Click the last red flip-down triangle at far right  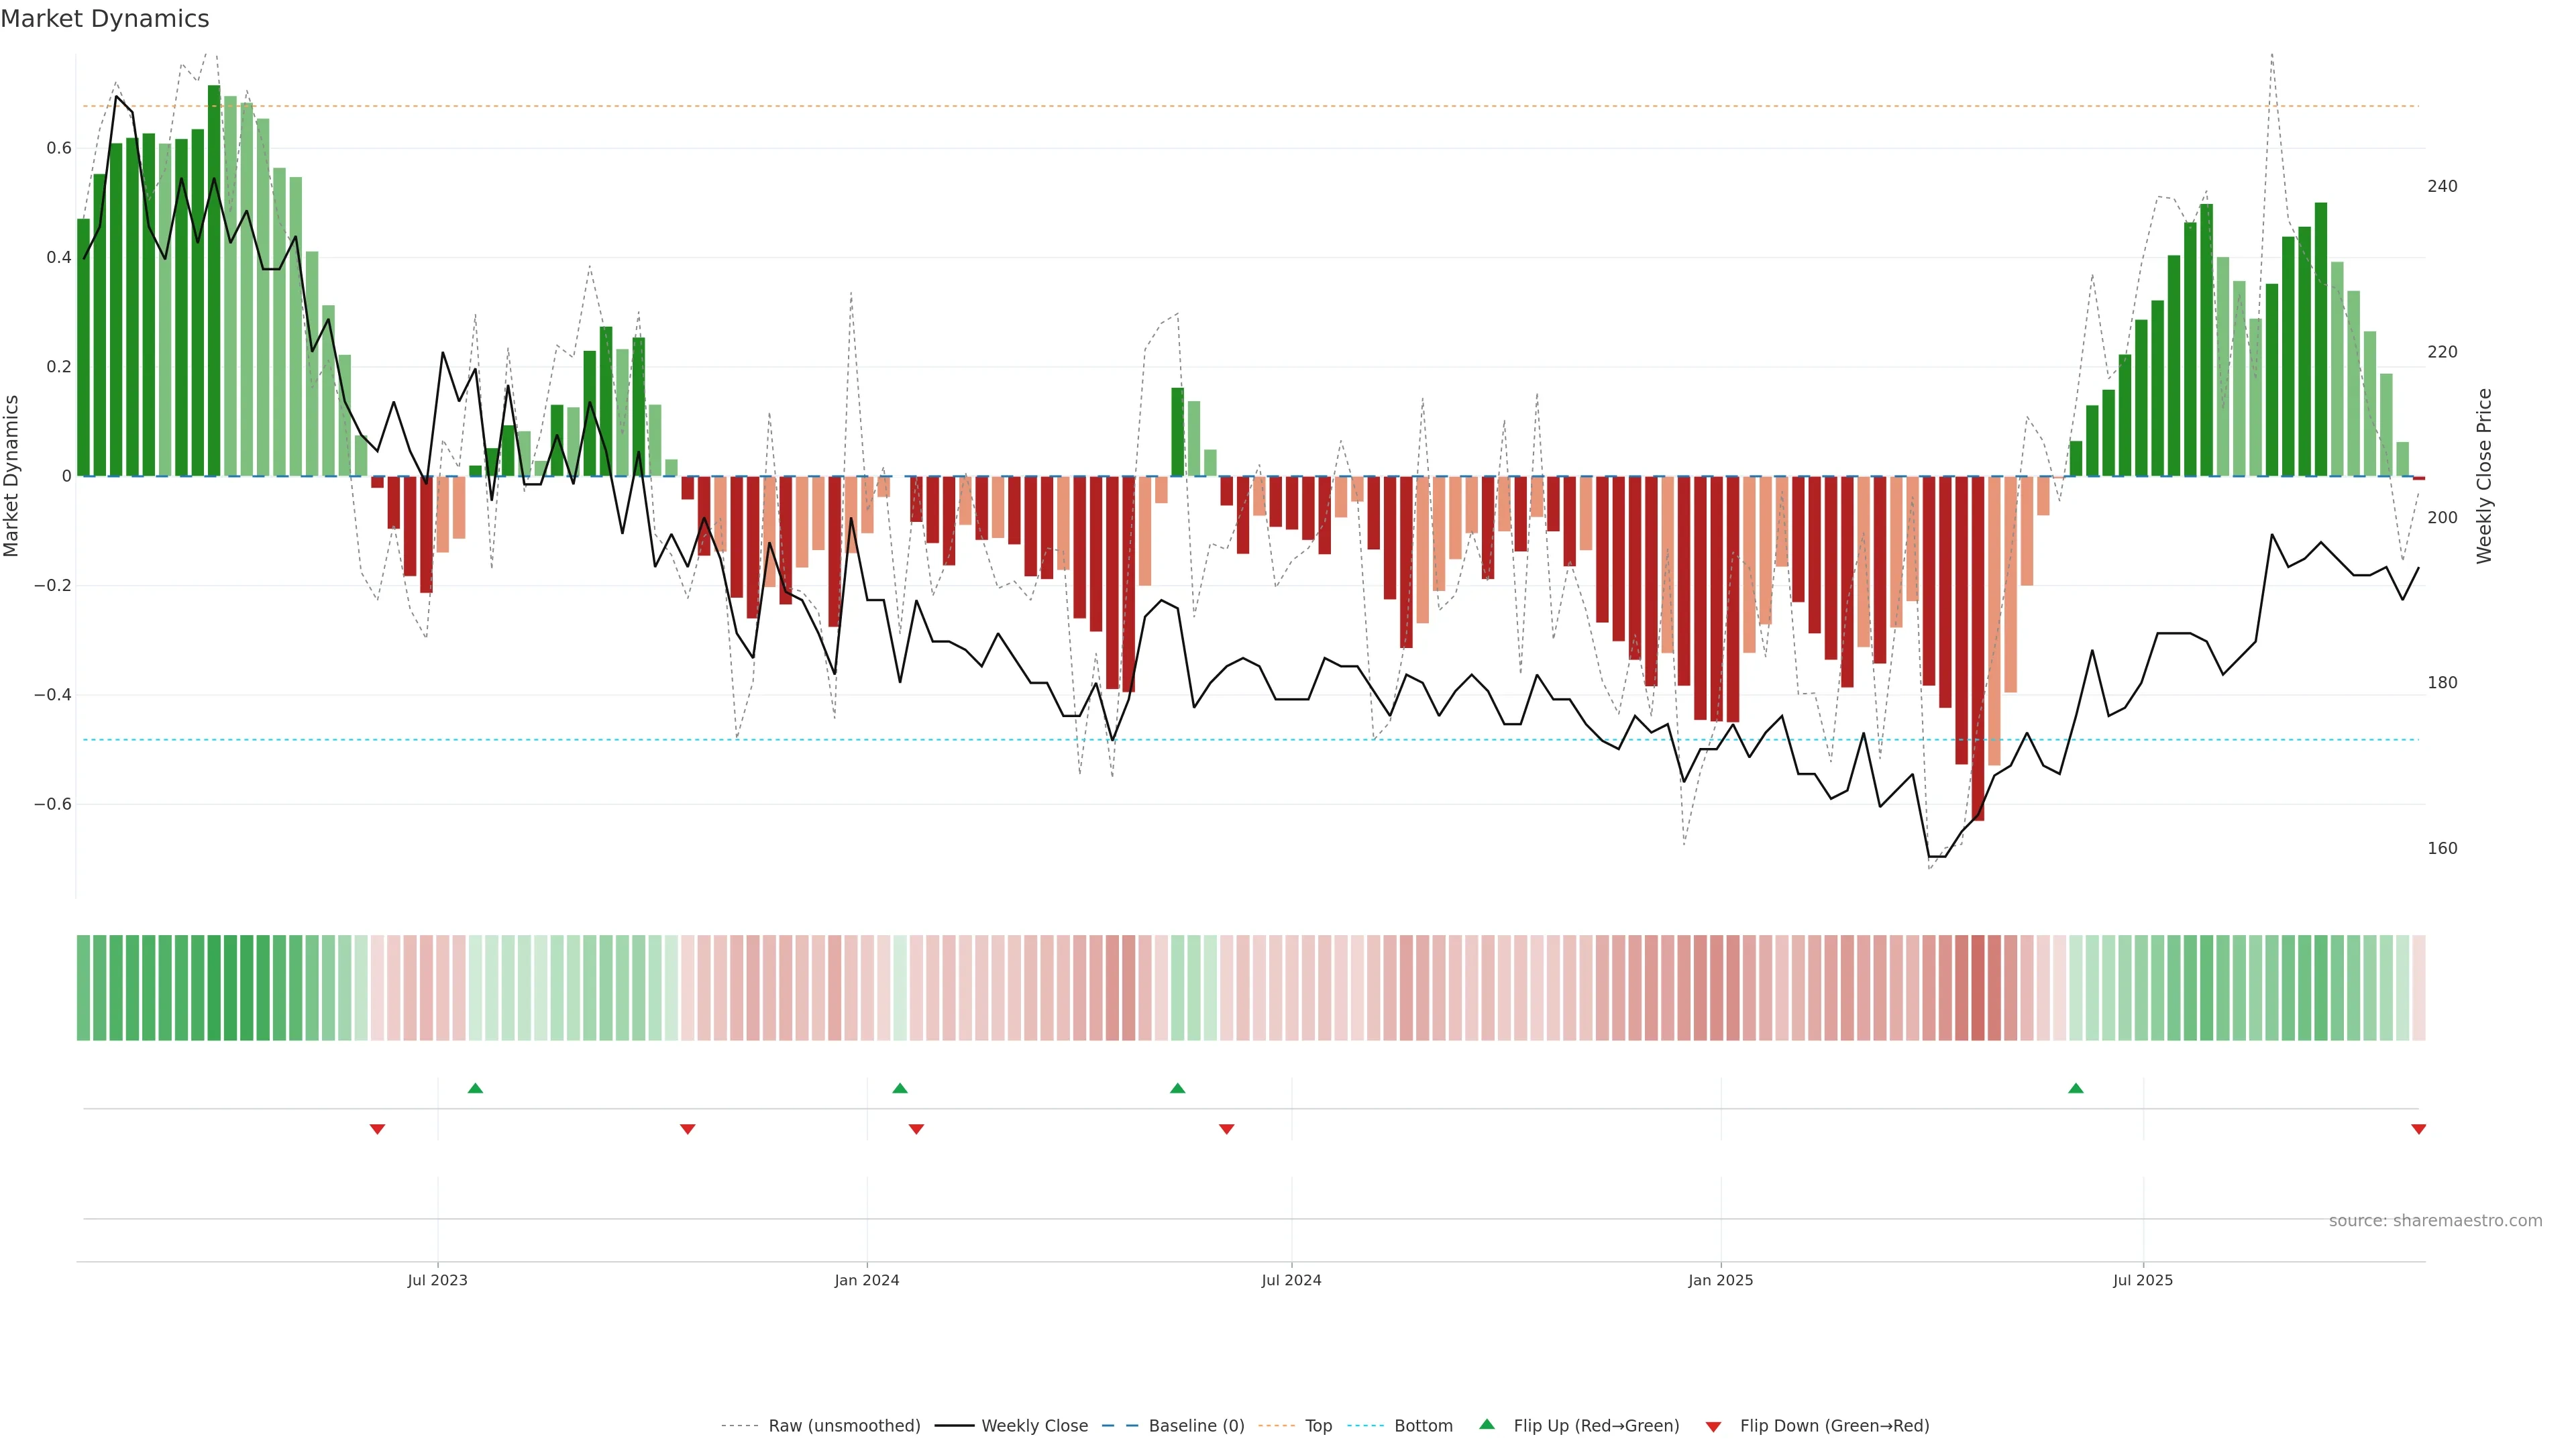coord(2418,1129)
